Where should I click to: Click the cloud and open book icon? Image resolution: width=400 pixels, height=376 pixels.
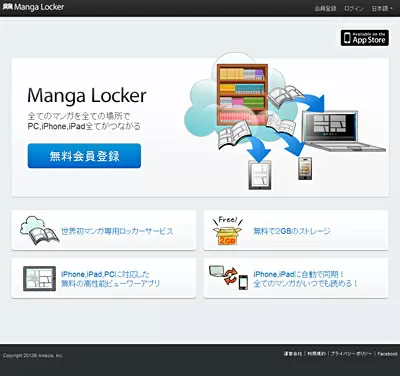(39, 230)
